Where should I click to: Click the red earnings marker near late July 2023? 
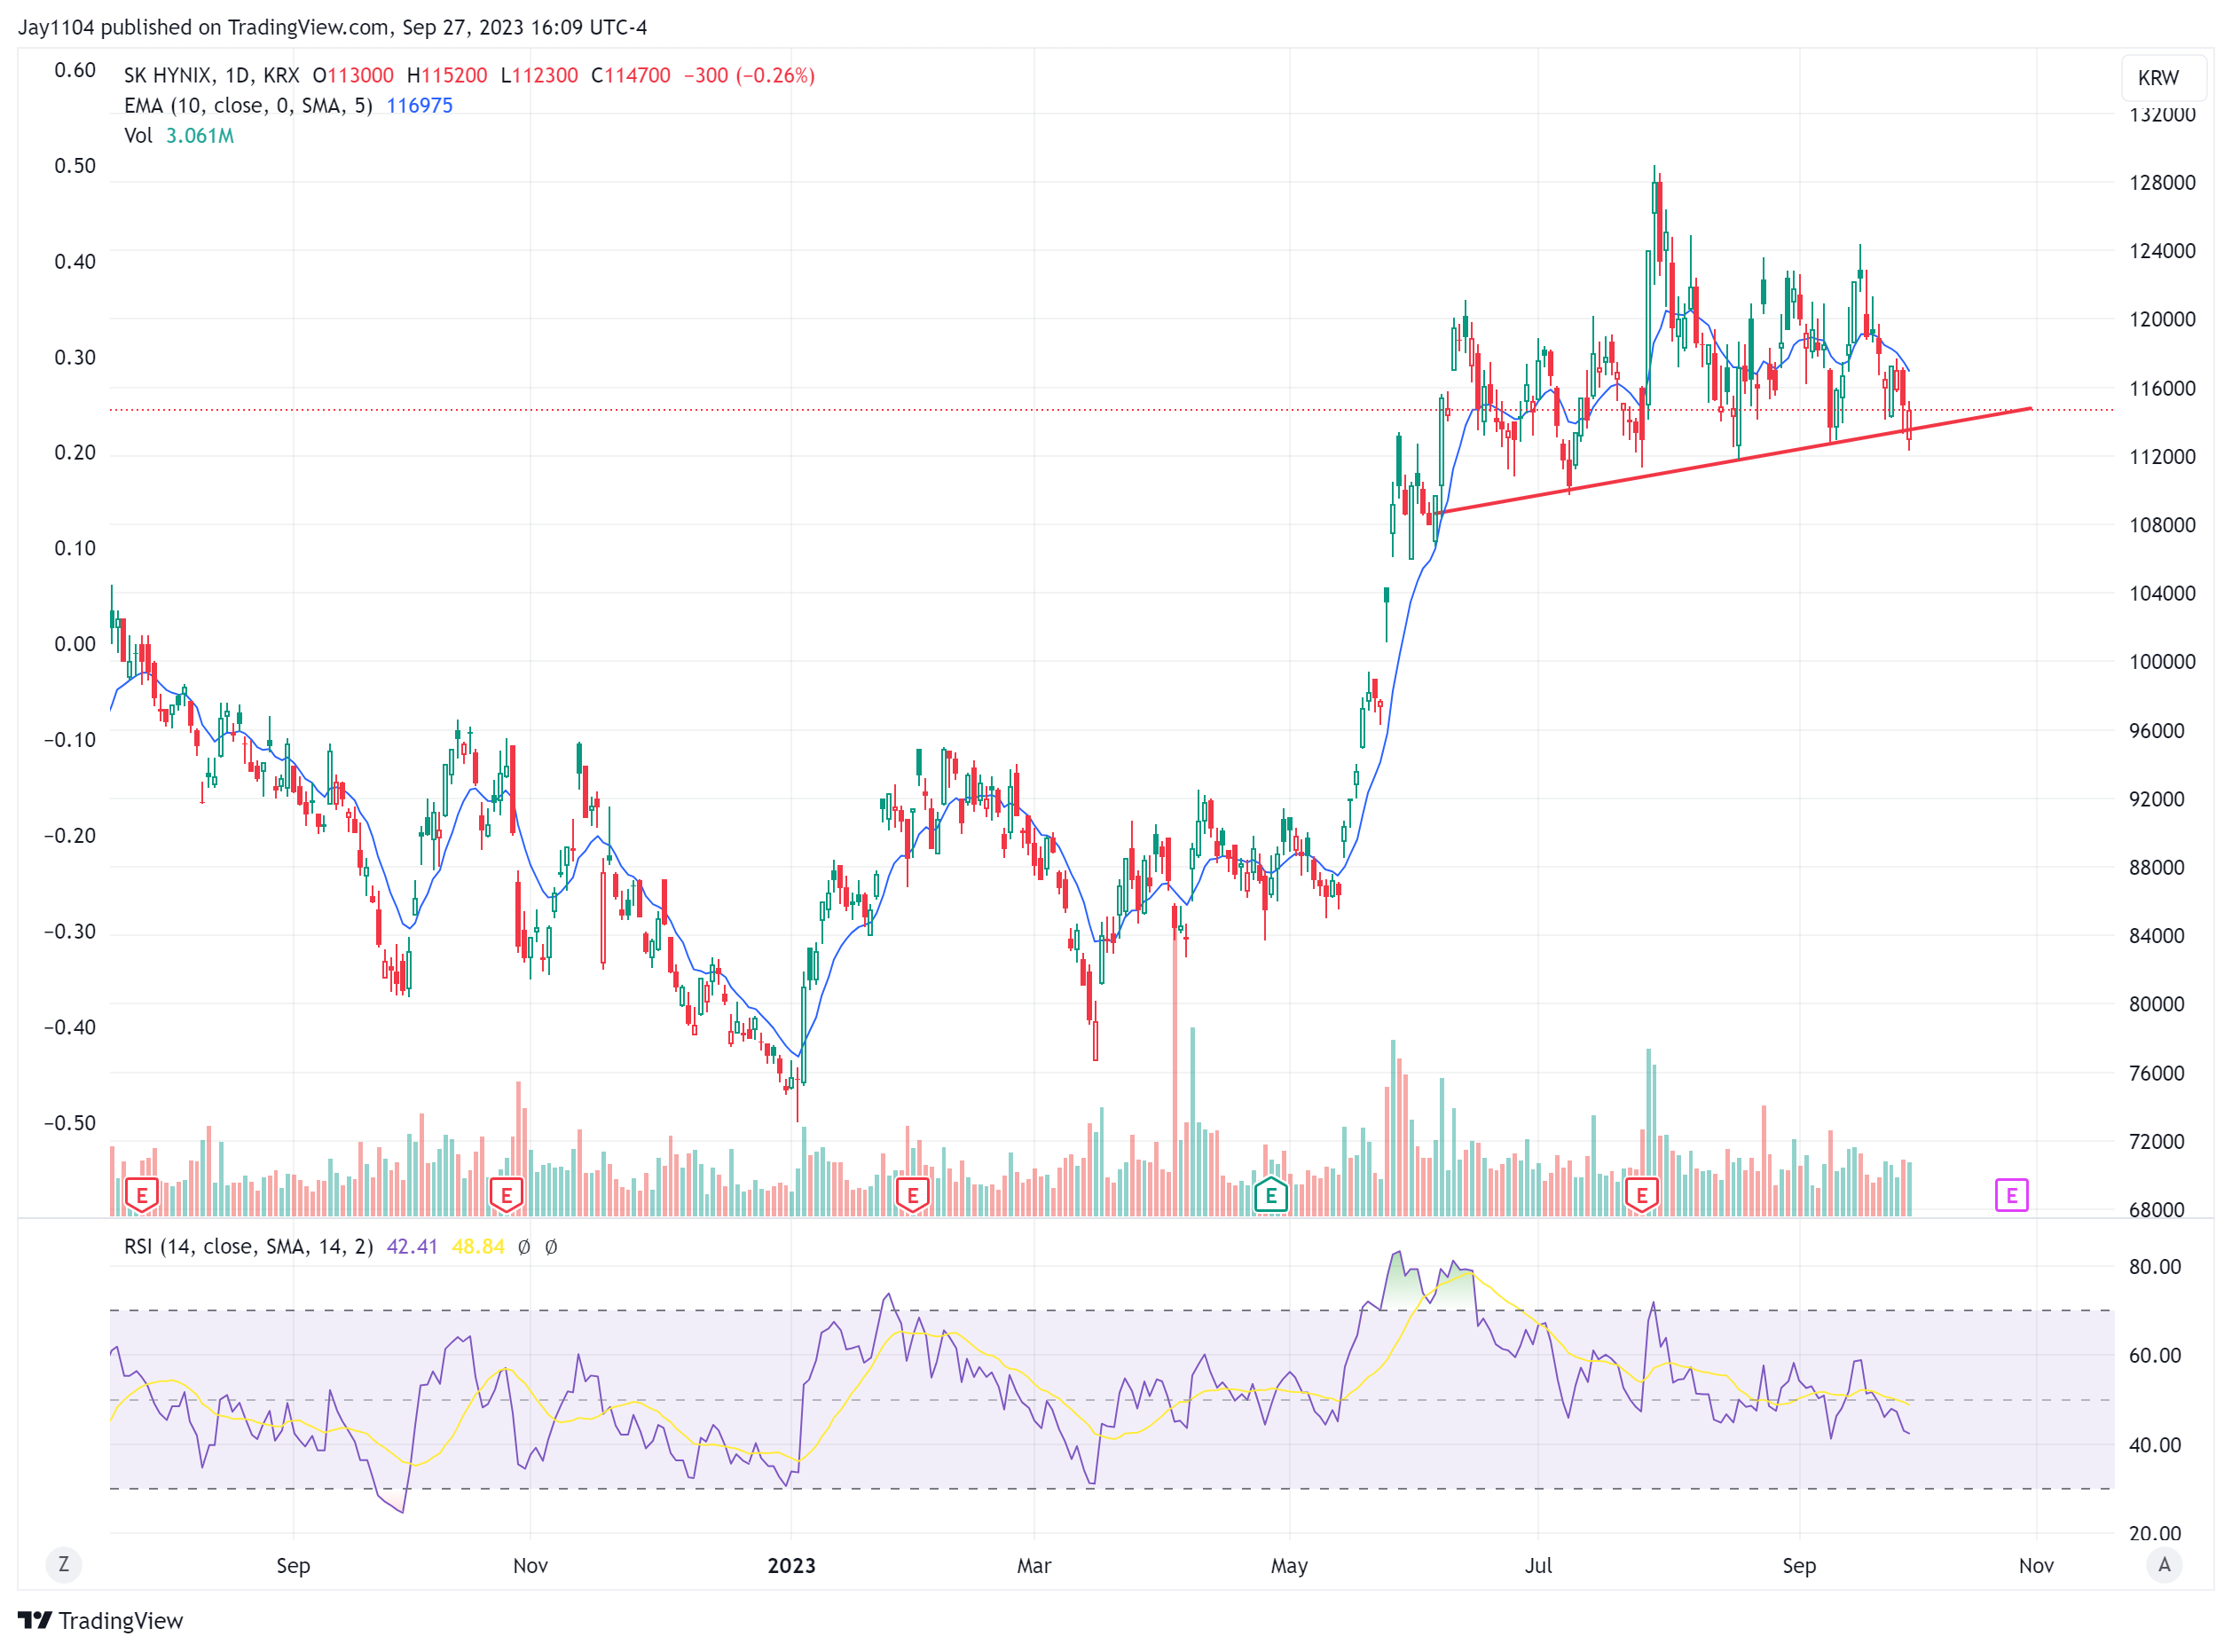point(1642,1195)
